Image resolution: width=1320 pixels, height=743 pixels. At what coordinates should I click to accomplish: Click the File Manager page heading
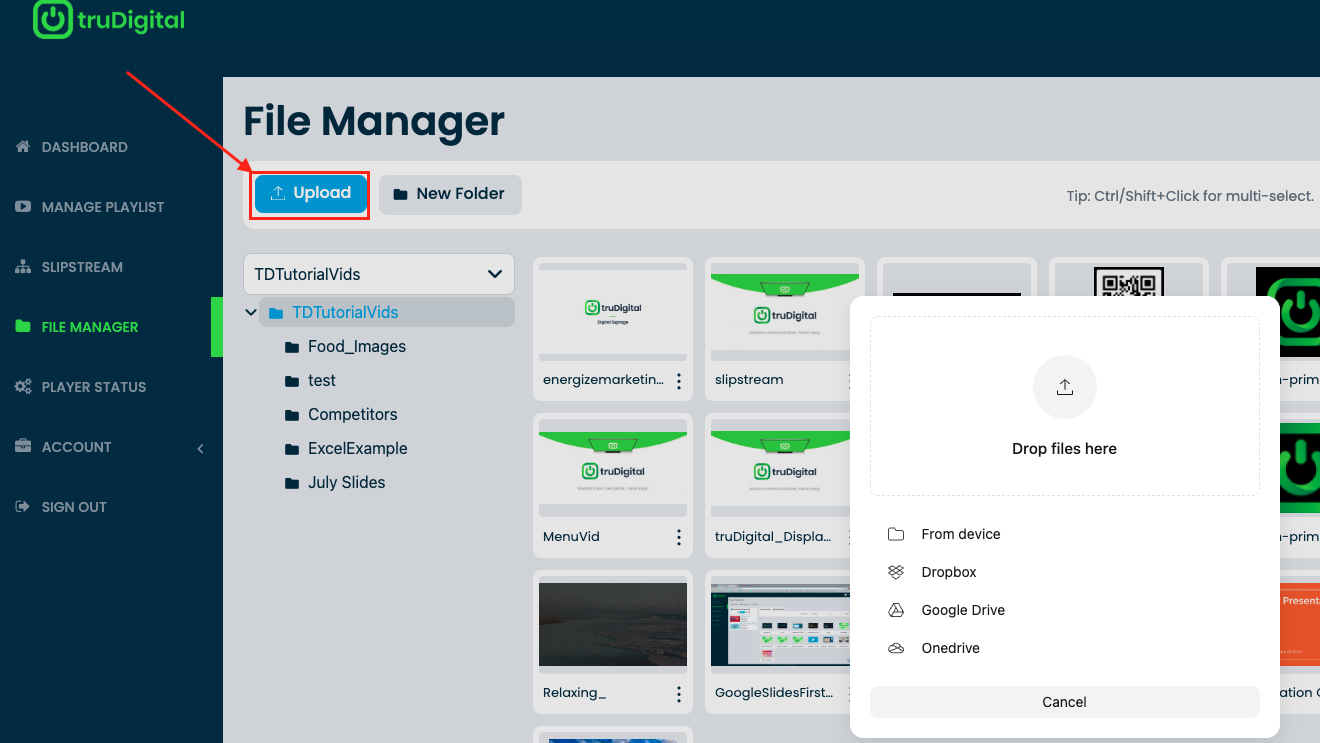tap(374, 121)
